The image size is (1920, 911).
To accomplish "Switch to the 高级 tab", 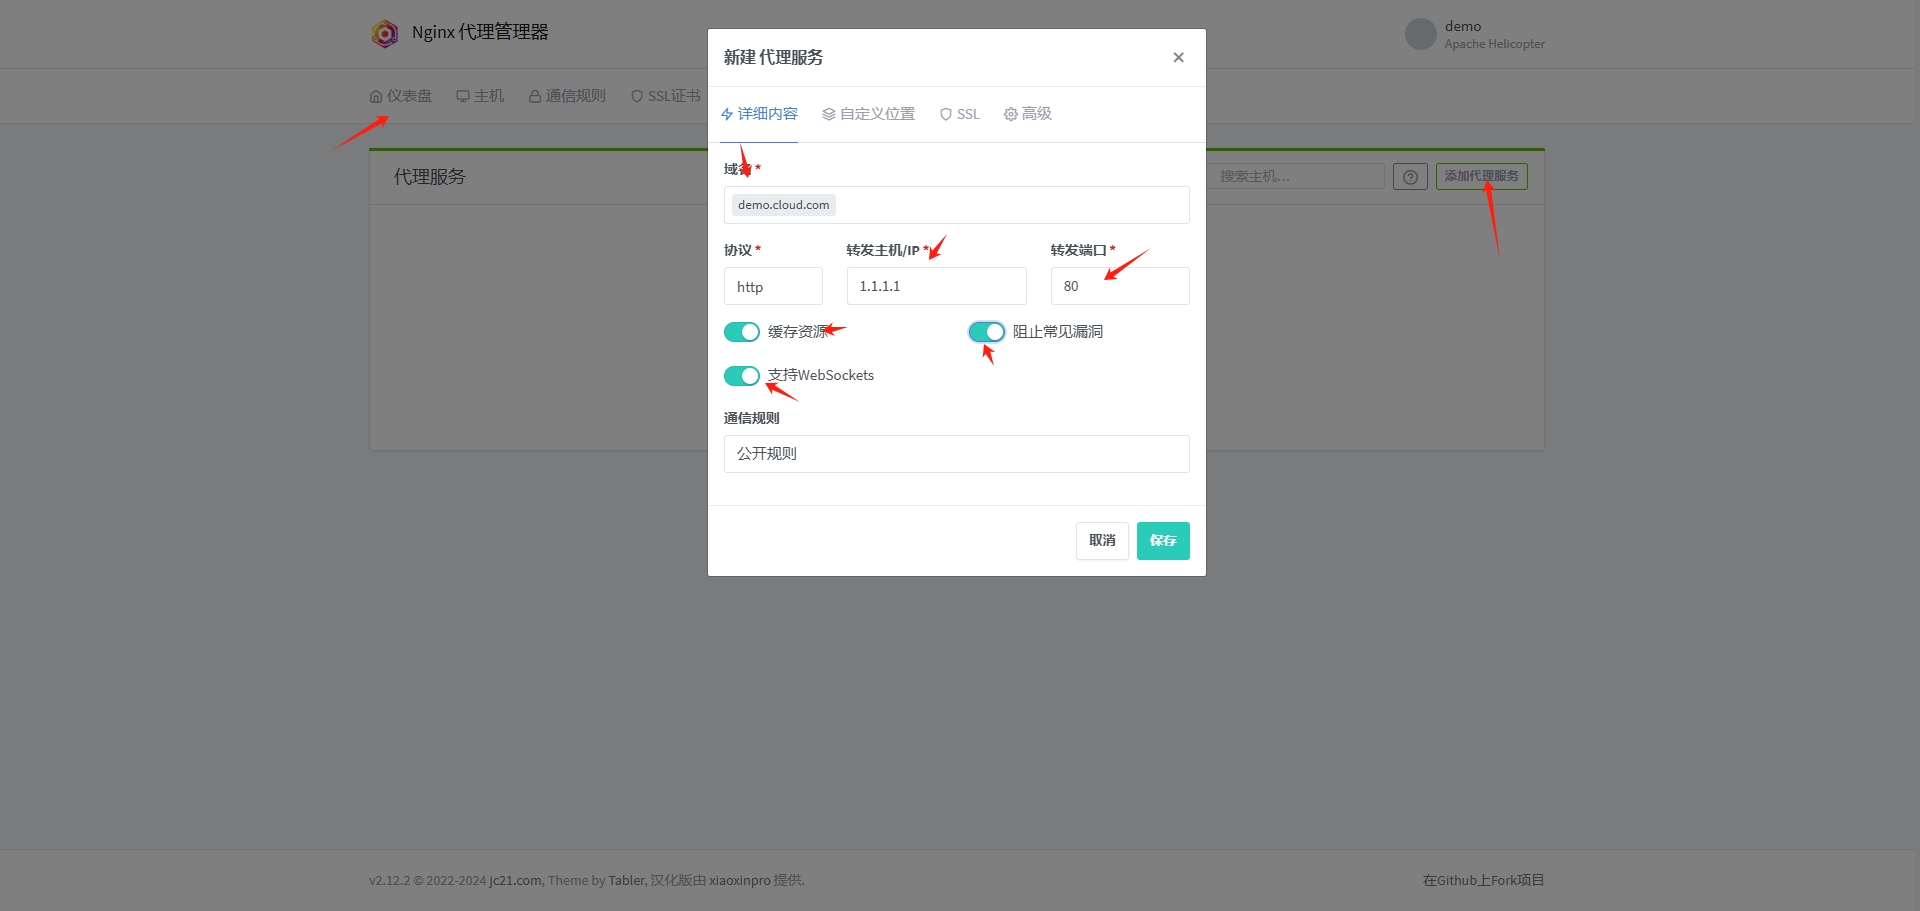I will (x=1028, y=114).
